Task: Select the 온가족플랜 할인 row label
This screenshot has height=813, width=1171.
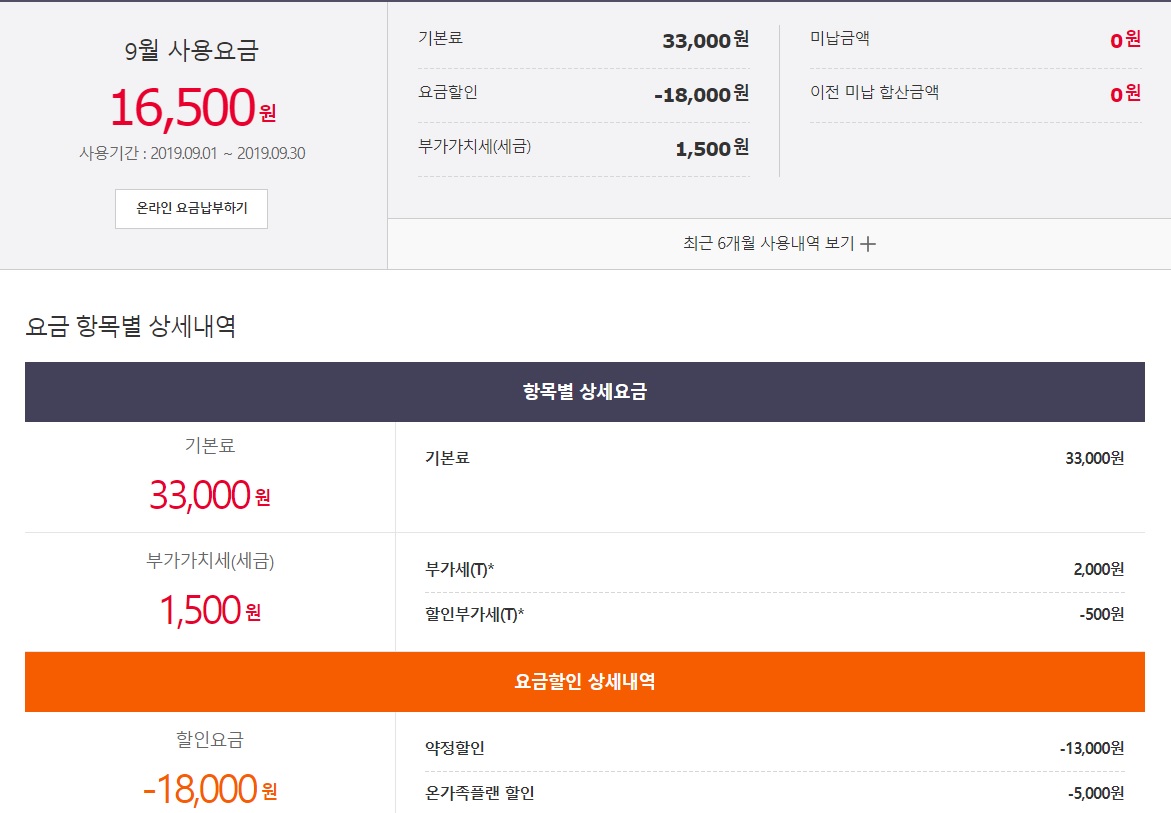Action: (x=479, y=793)
